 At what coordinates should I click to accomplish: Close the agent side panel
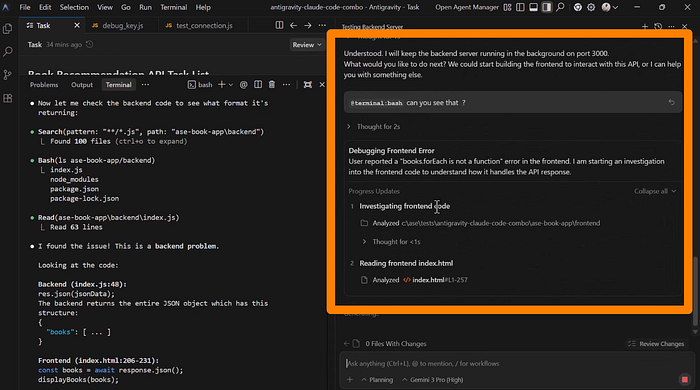(685, 26)
